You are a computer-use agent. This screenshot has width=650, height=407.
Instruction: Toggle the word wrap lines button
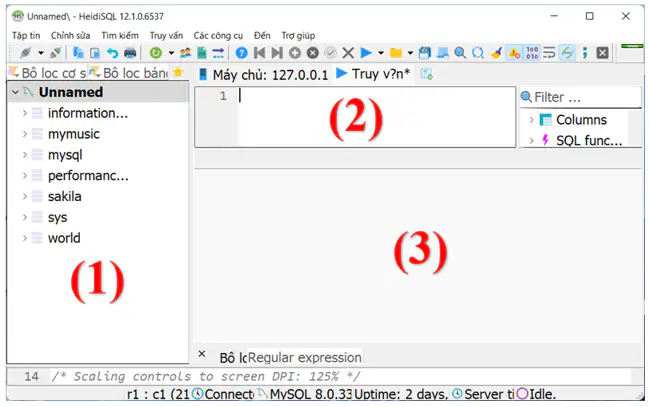tap(549, 53)
